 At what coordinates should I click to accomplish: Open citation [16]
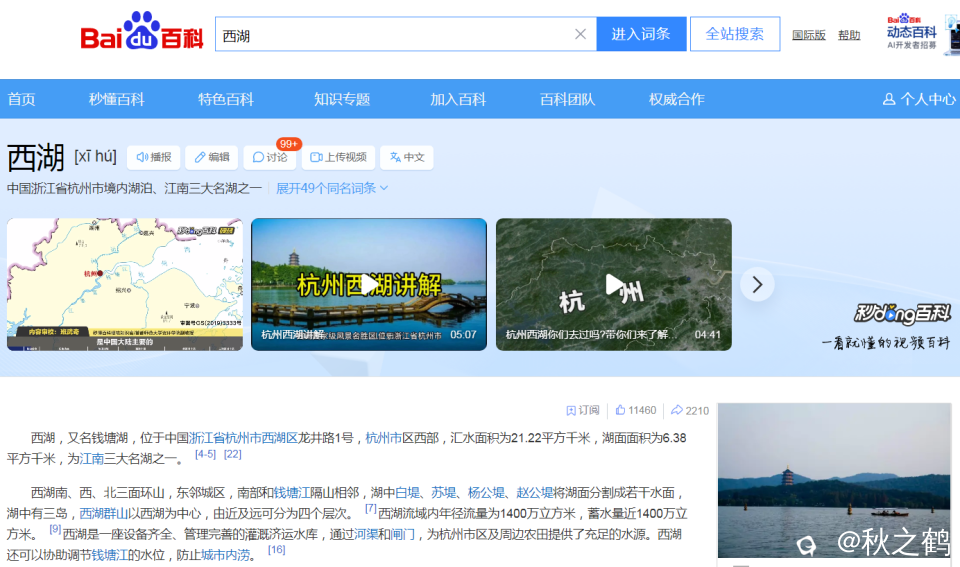click(x=276, y=550)
